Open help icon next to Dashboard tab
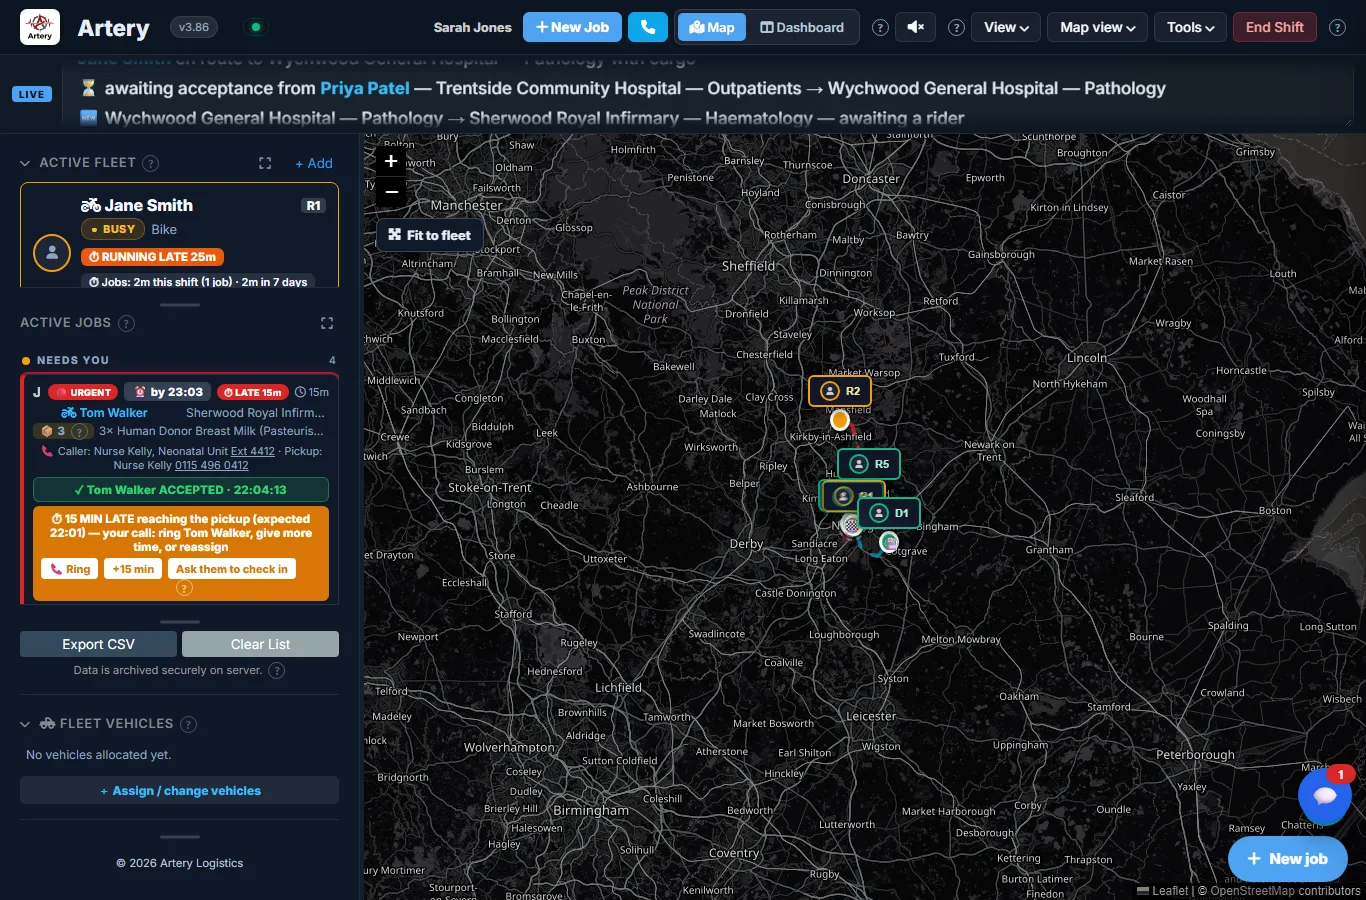This screenshot has width=1366, height=900. [880, 28]
